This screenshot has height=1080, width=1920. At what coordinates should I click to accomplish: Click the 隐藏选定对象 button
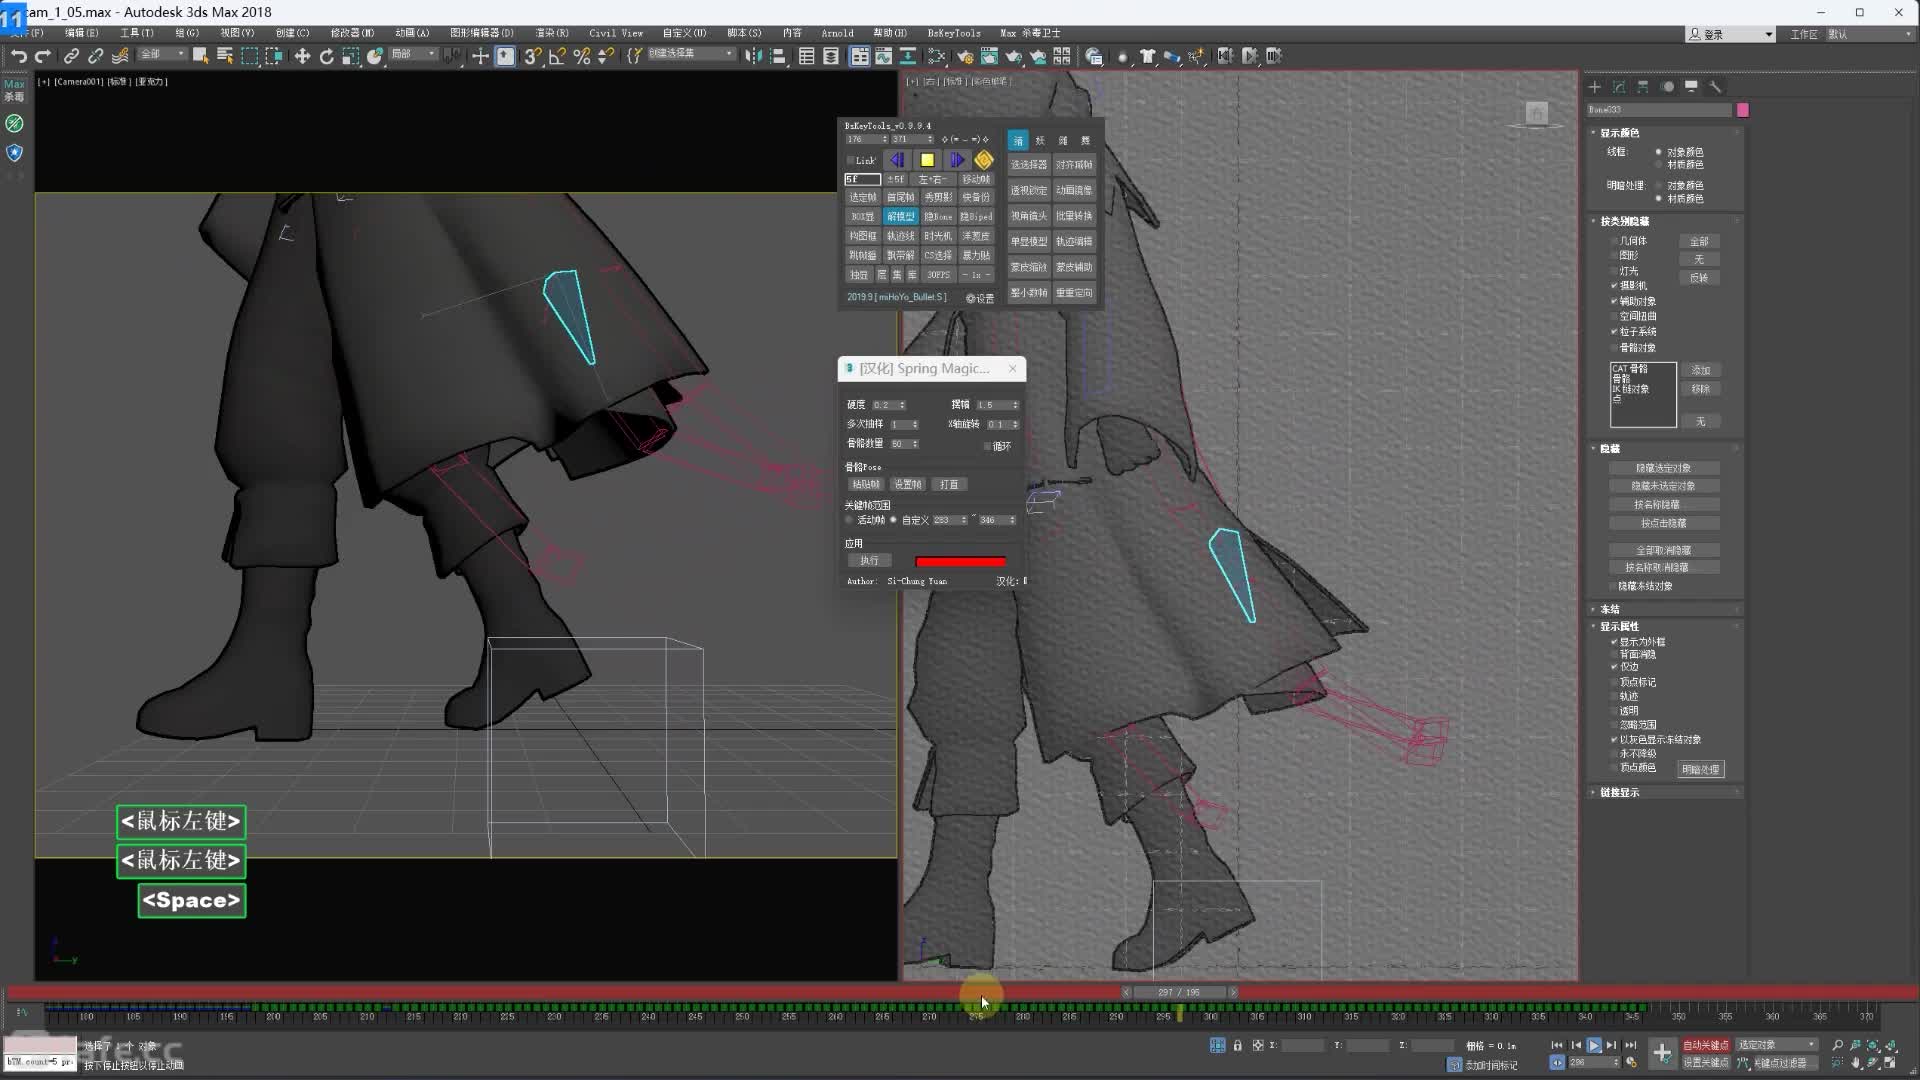(1663, 468)
